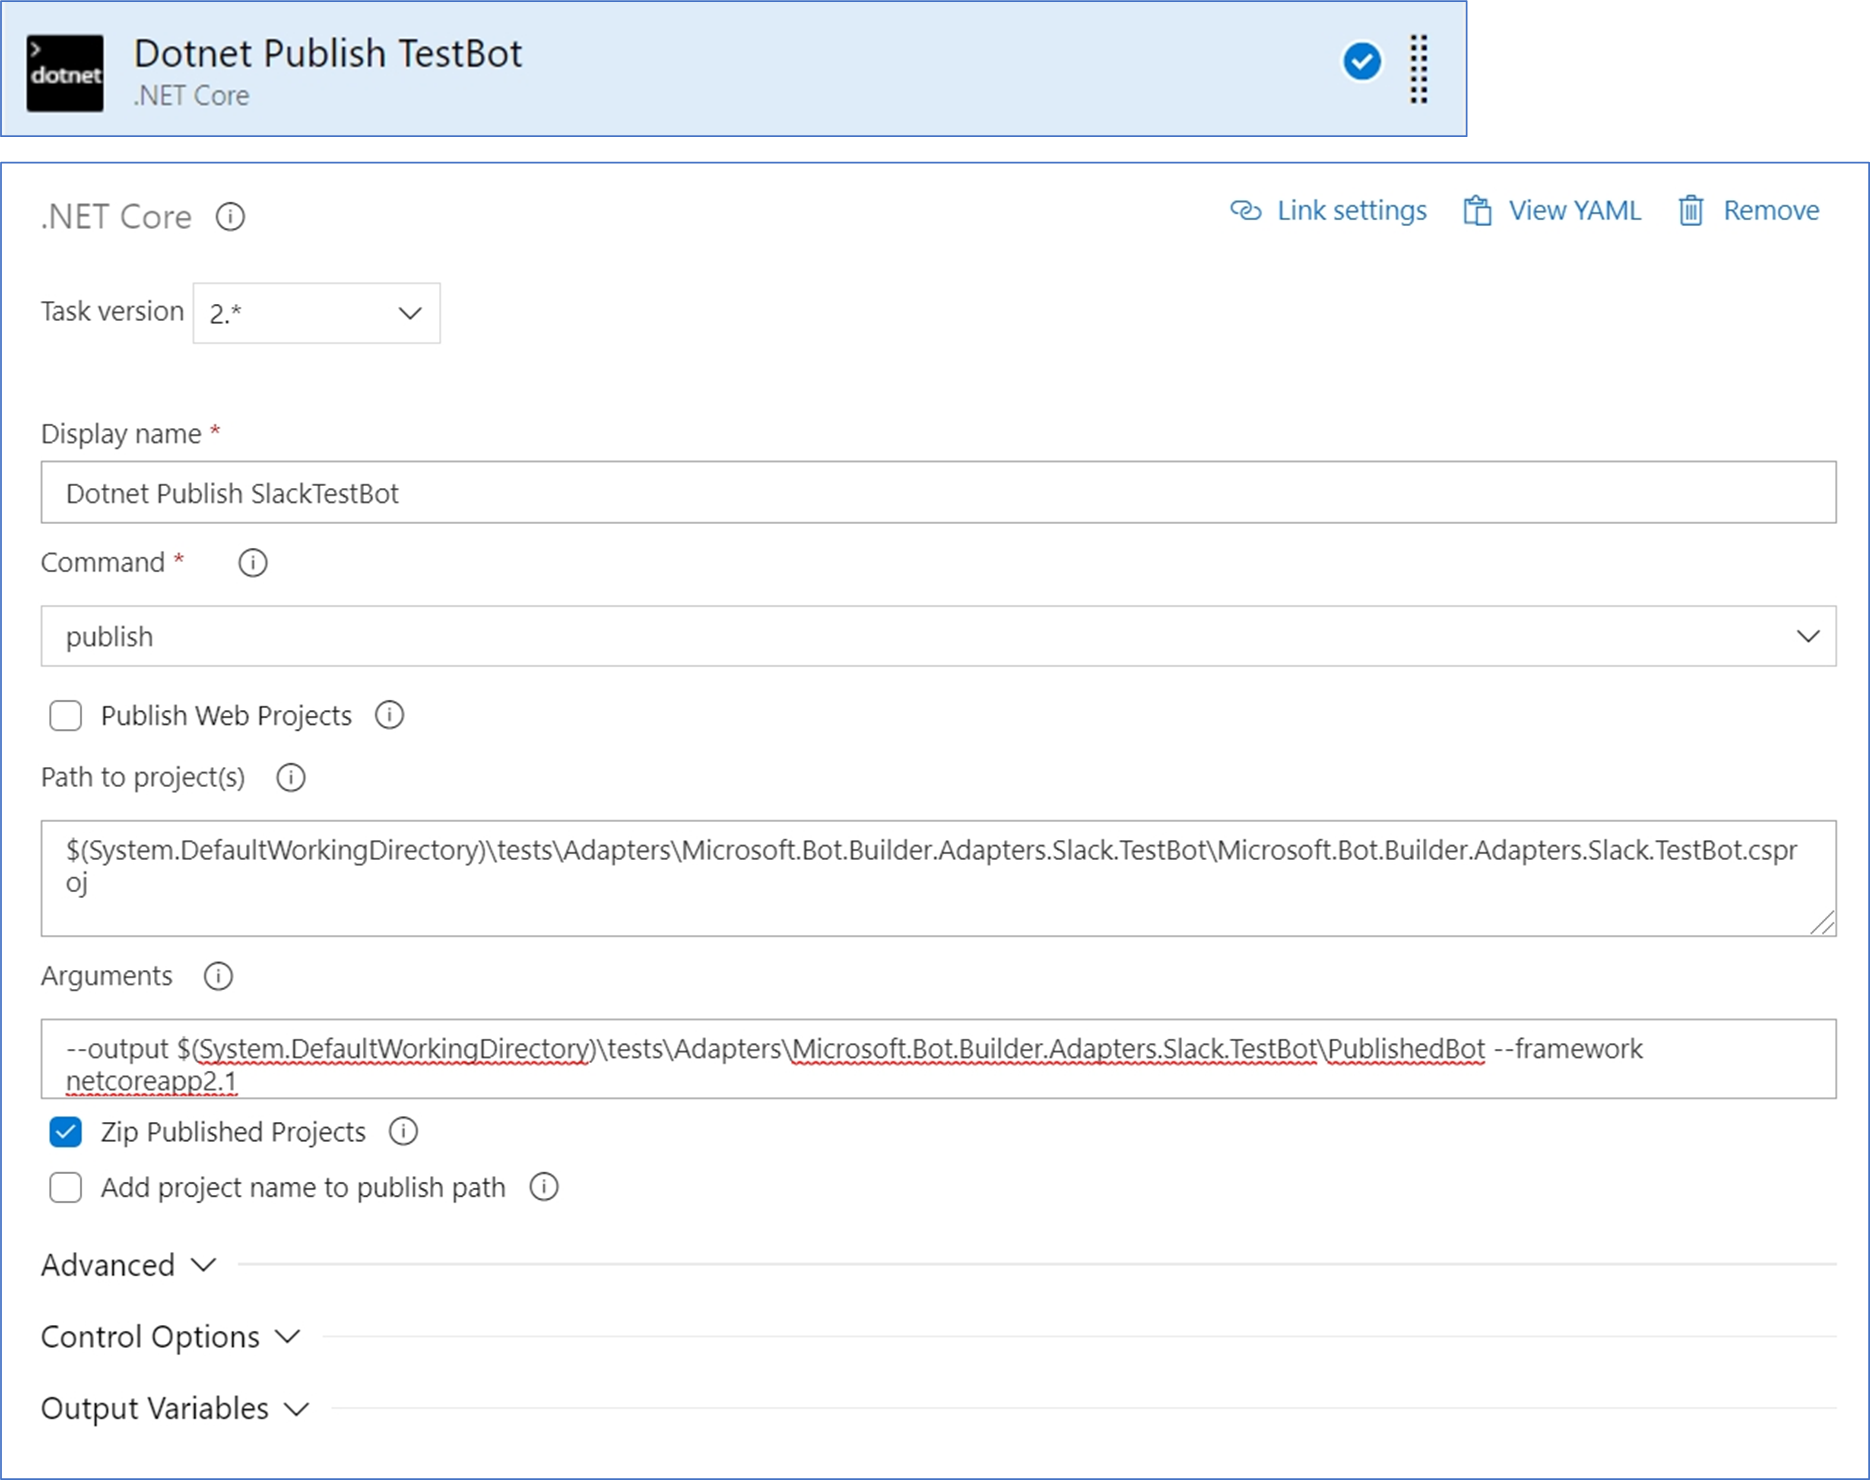The image size is (1870, 1480).
Task: Show info for Publish Web Projects
Action: pyautogui.click(x=389, y=715)
